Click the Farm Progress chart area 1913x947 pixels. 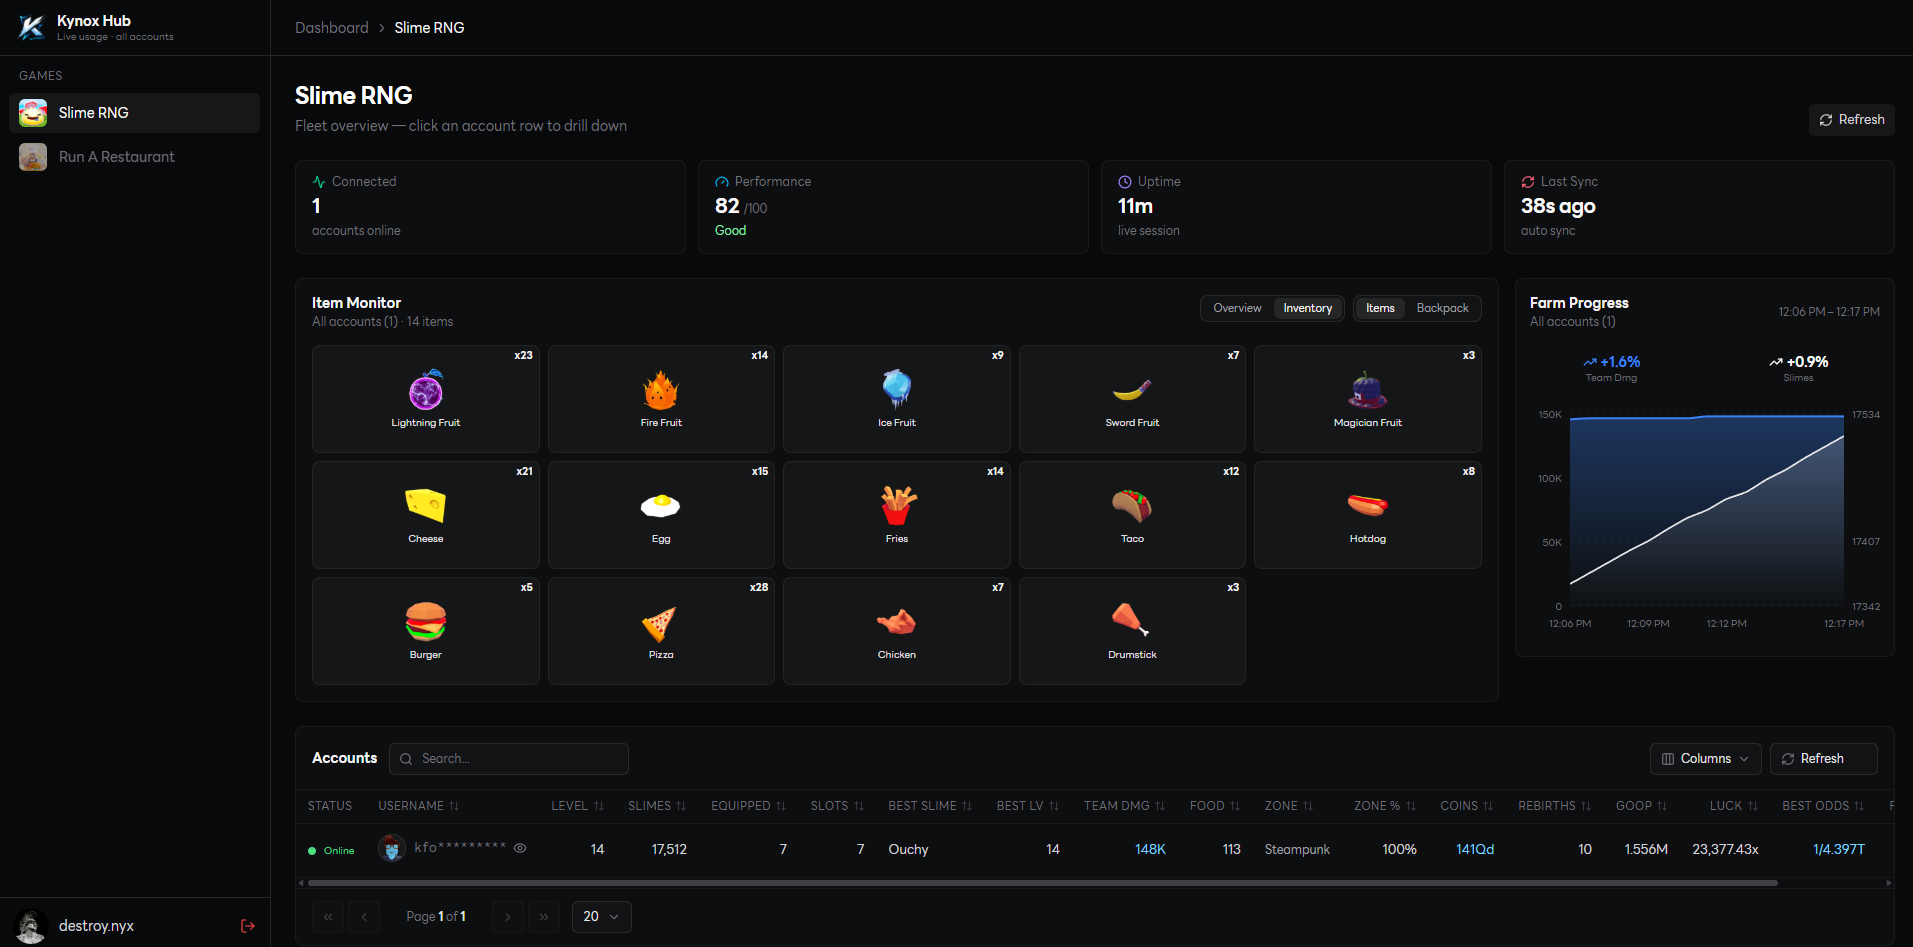pos(1707,510)
